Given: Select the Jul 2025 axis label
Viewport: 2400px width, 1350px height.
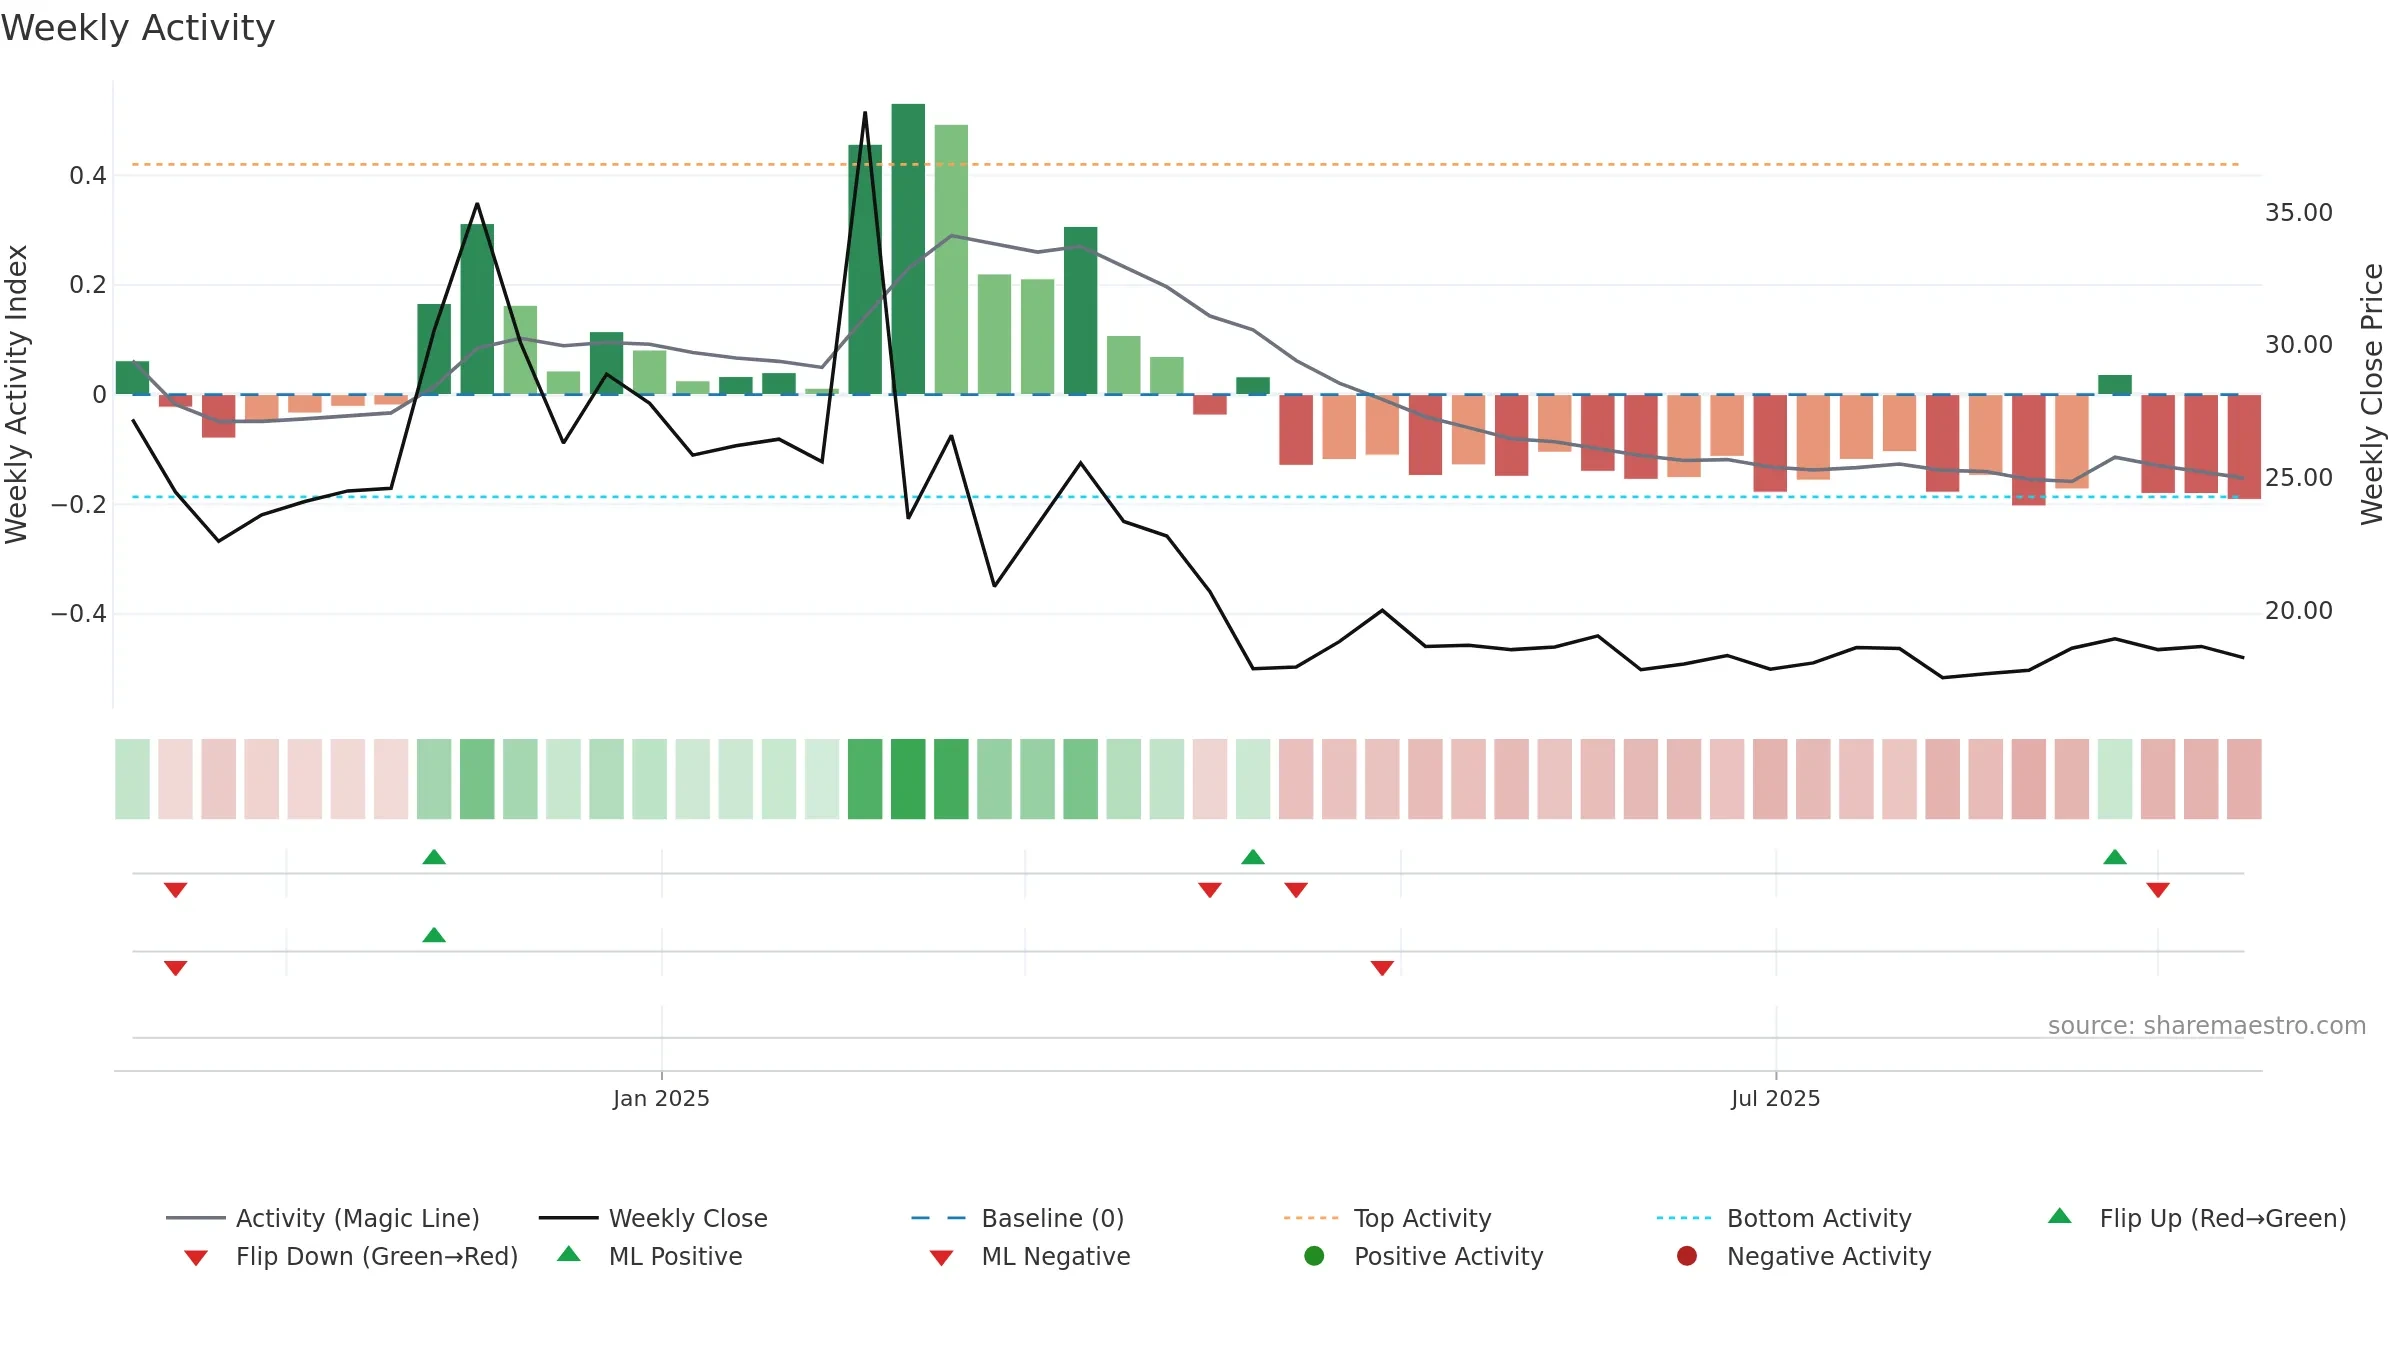Looking at the screenshot, I should pyautogui.click(x=1776, y=1099).
